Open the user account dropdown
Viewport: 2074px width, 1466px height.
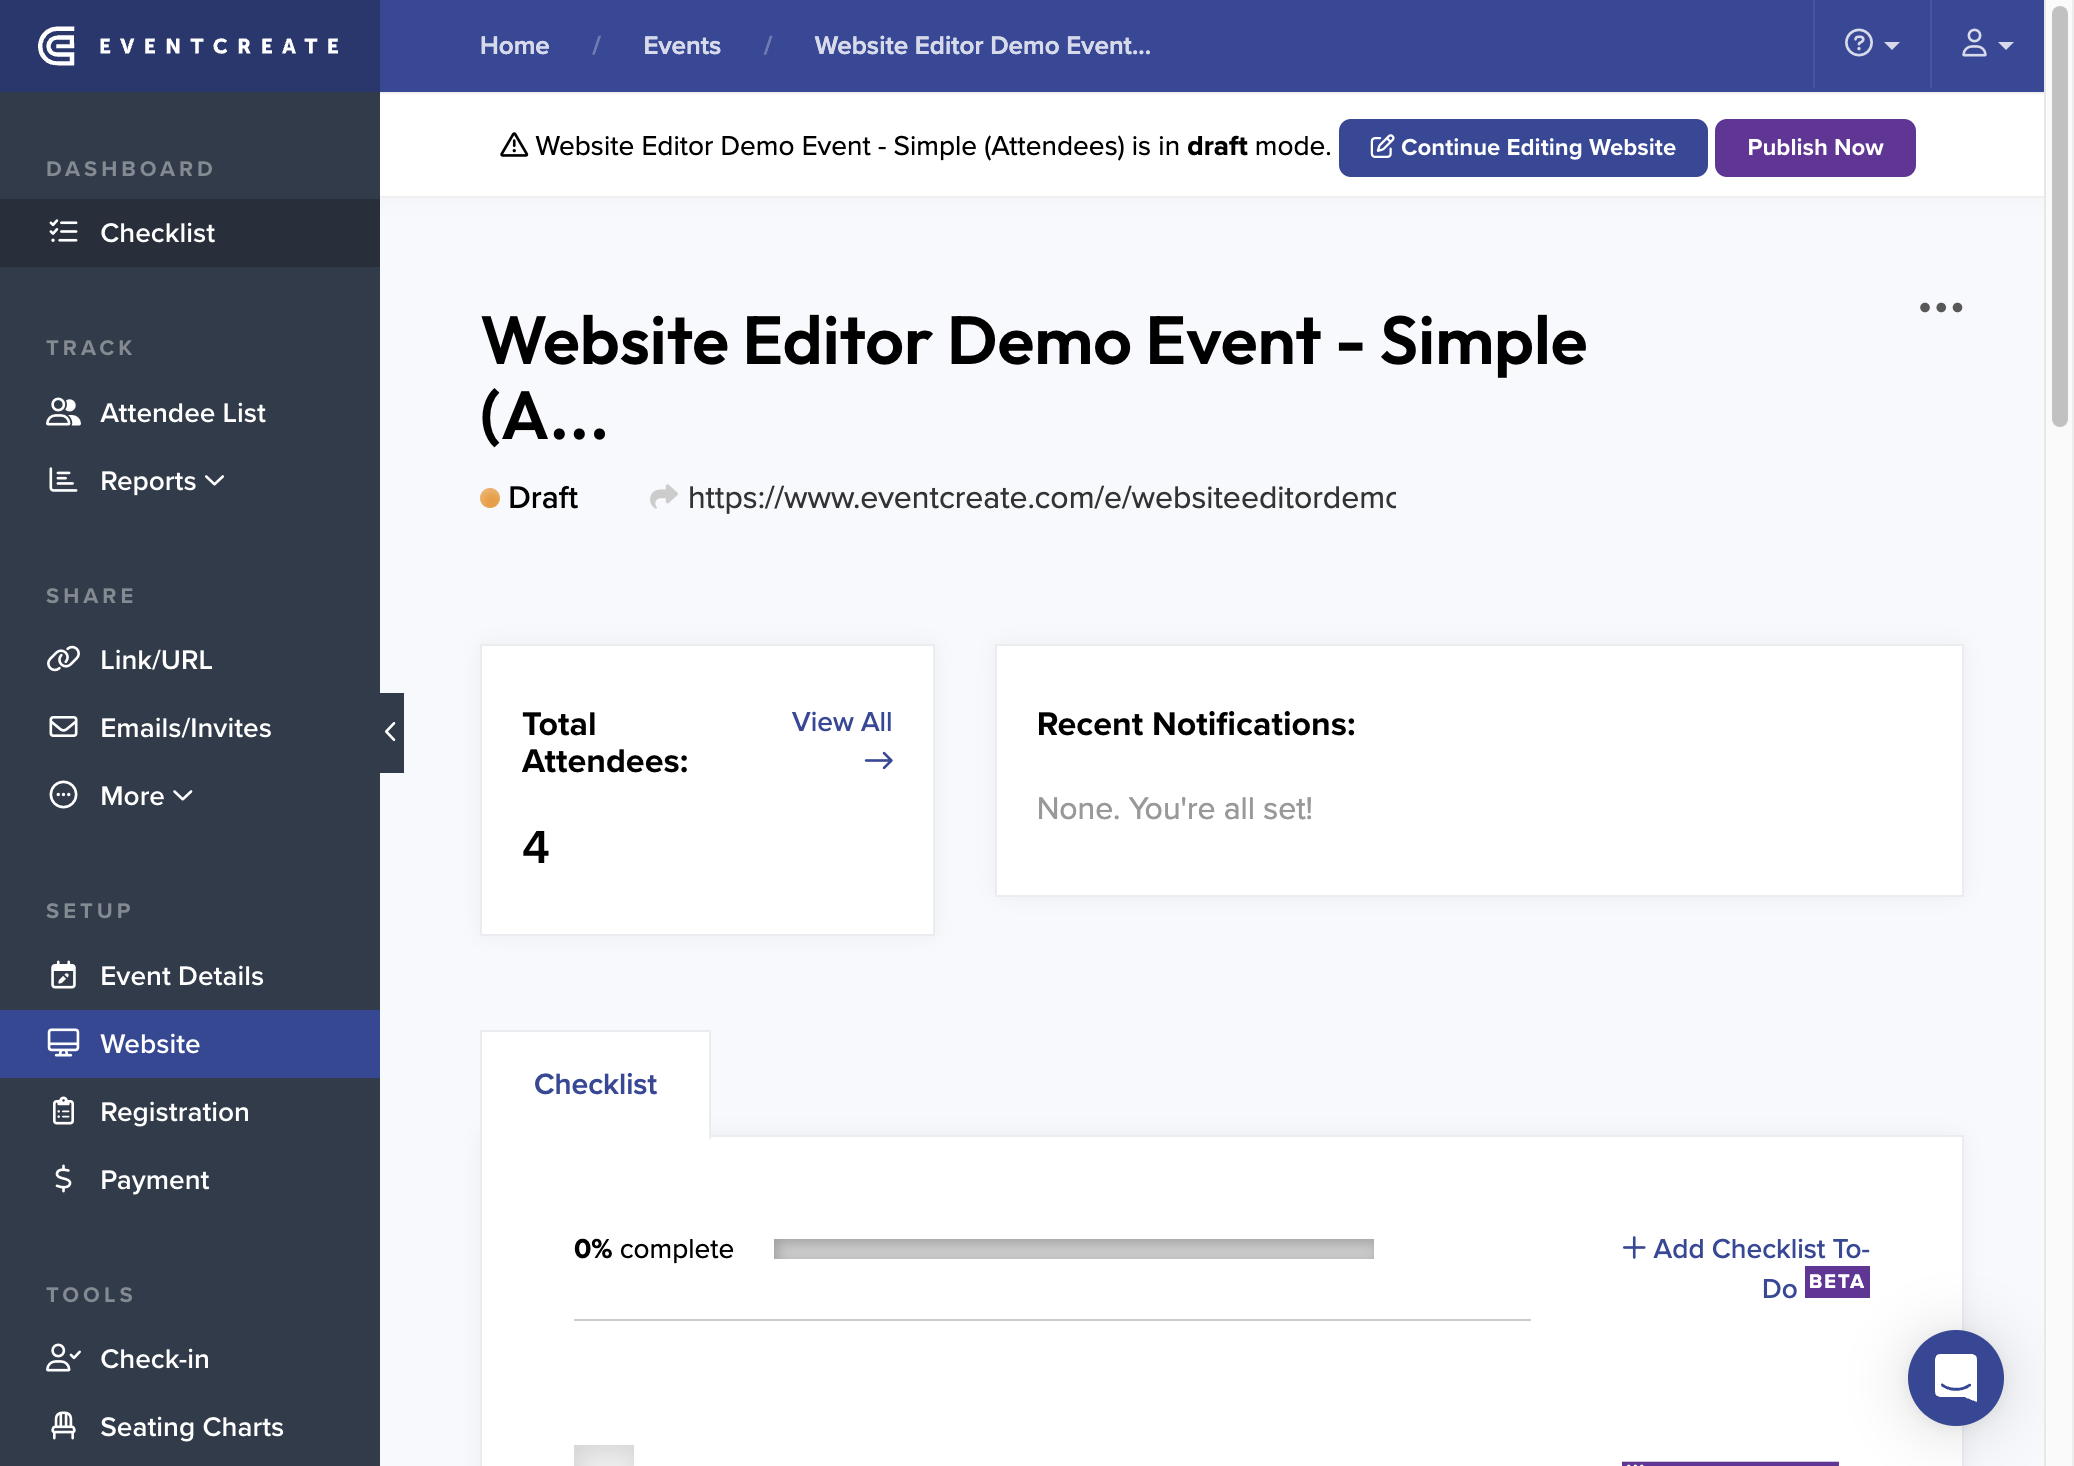click(1987, 45)
